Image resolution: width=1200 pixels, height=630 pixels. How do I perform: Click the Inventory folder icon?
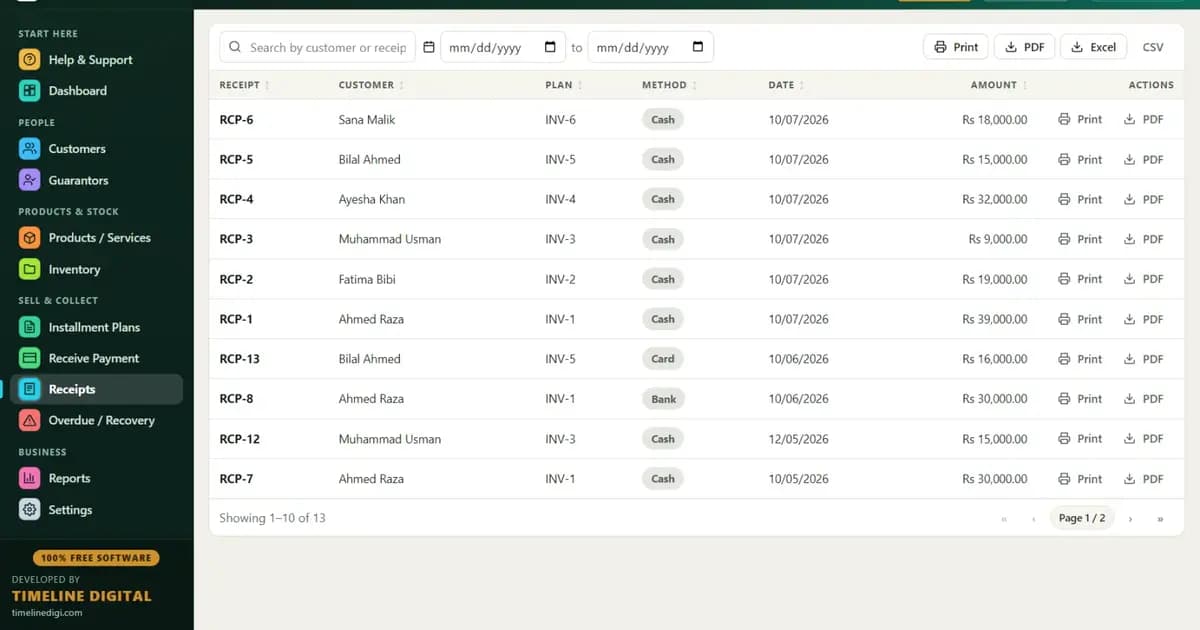point(30,270)
